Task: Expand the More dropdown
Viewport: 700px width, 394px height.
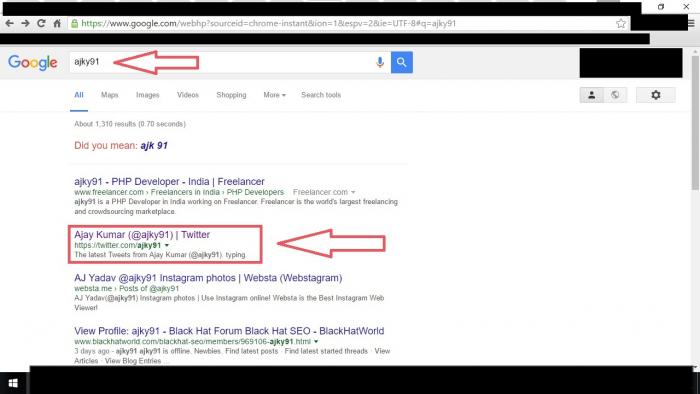Action: [x=274, y=95]
